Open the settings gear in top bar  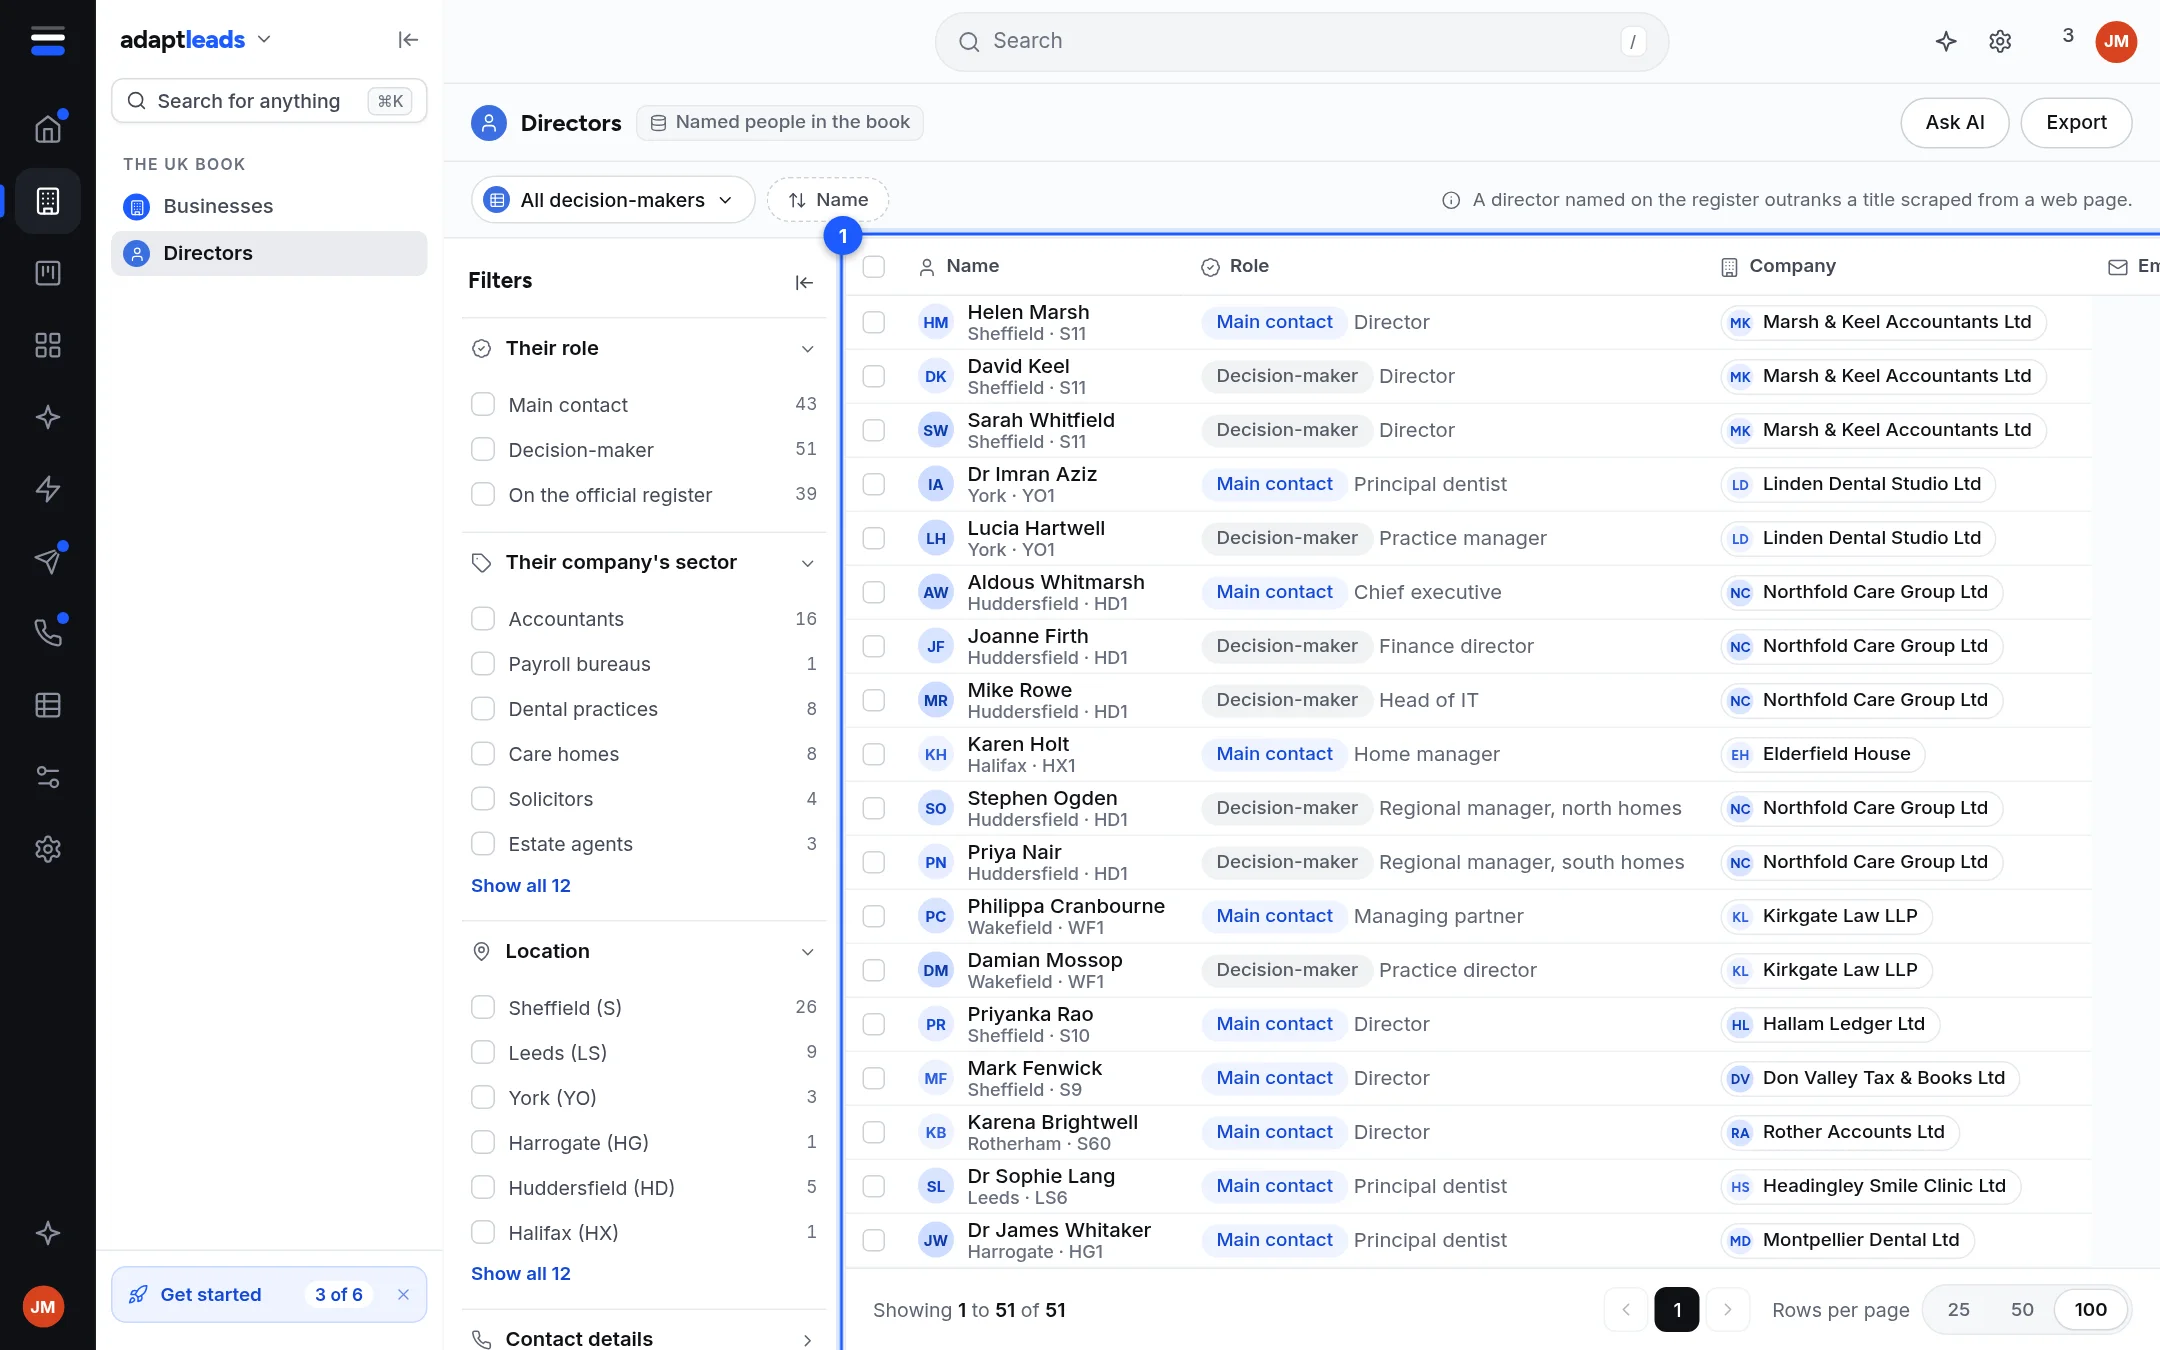click(2000, 42)
